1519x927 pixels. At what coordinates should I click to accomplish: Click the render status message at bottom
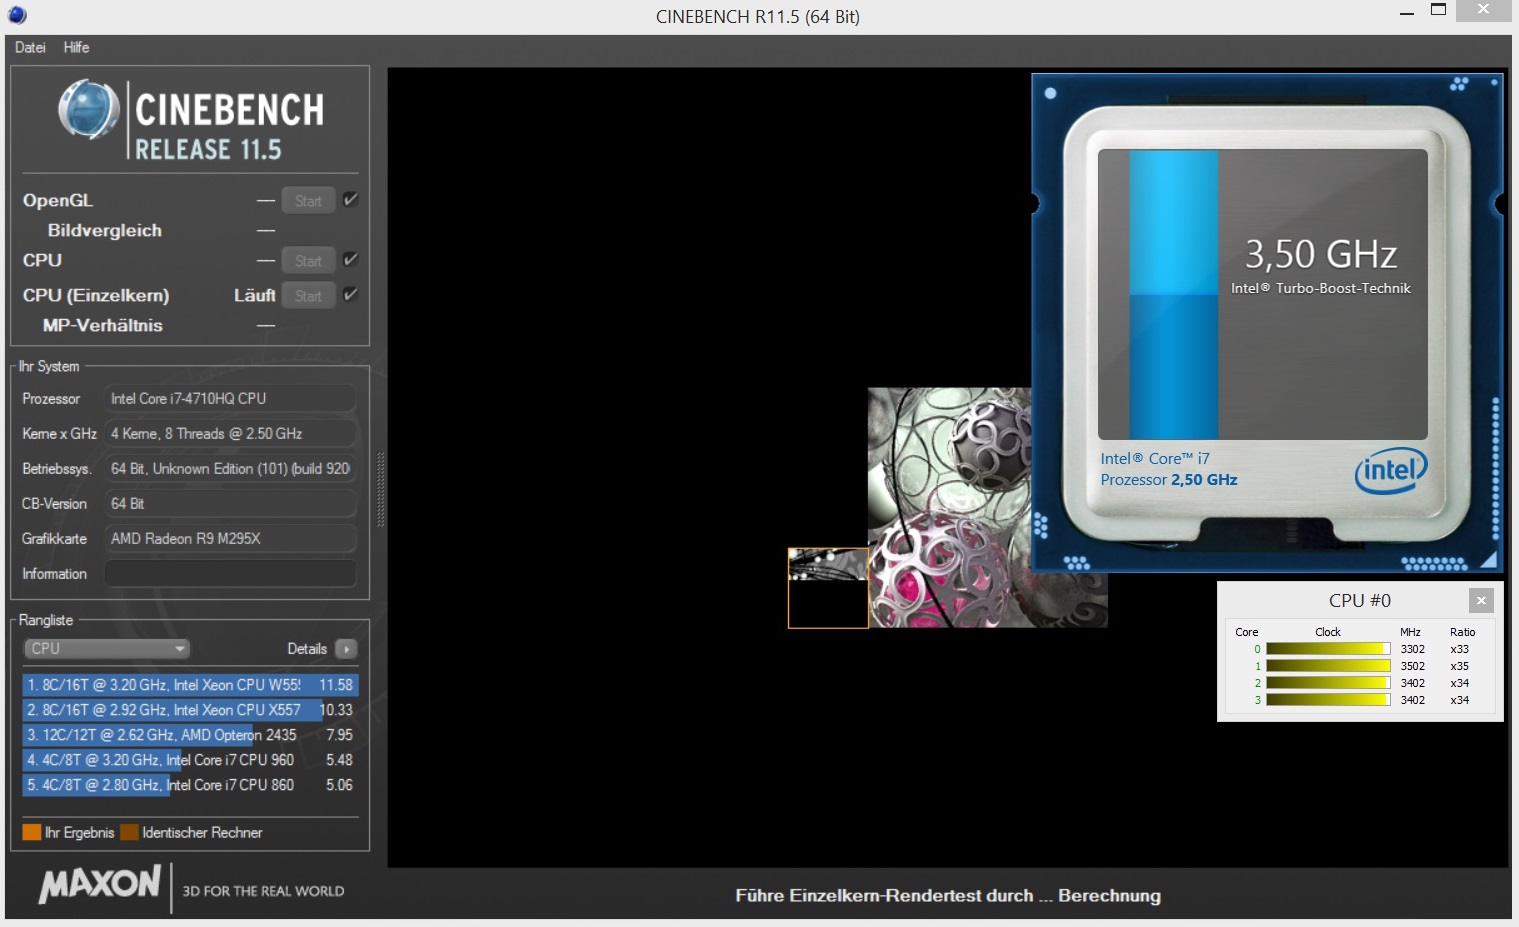point(948,895)
